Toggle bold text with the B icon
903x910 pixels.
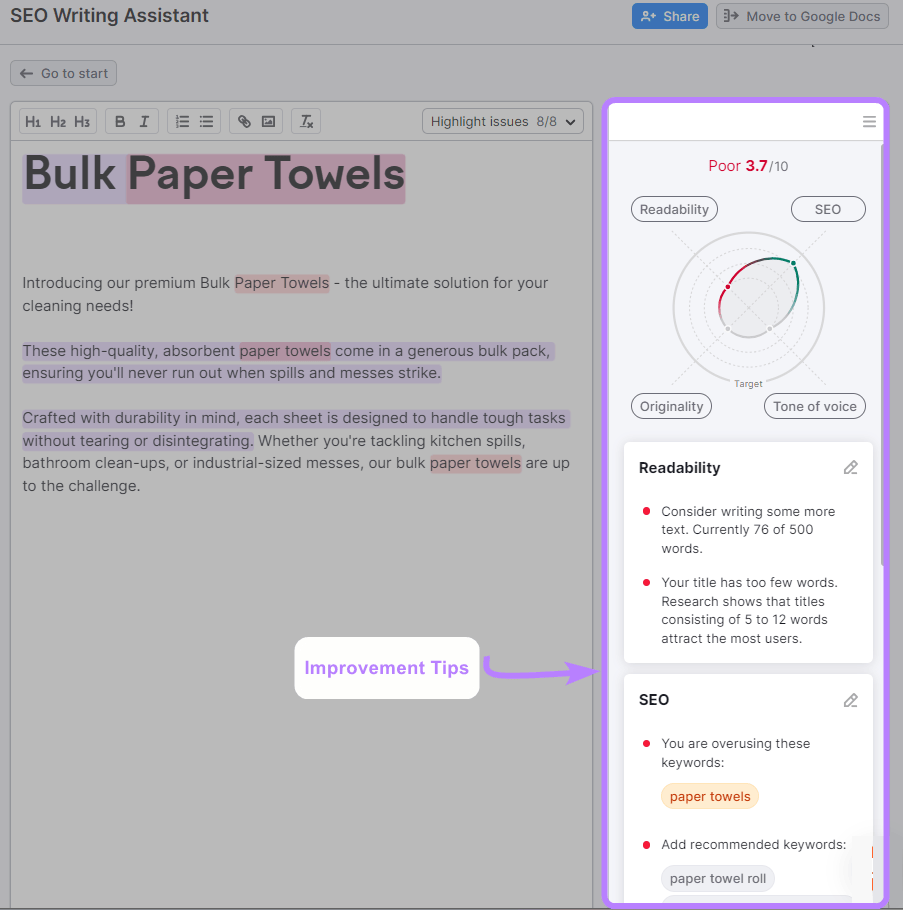120,120
